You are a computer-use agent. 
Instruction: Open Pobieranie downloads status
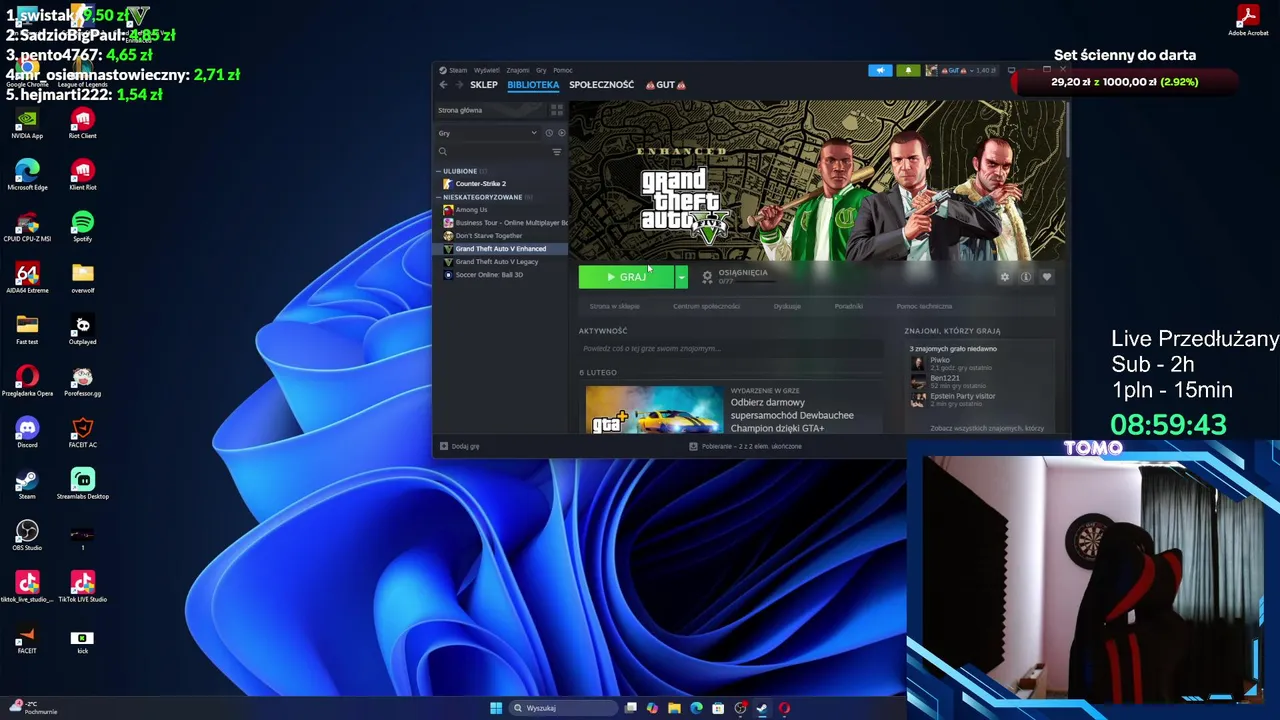coord(746,446)
